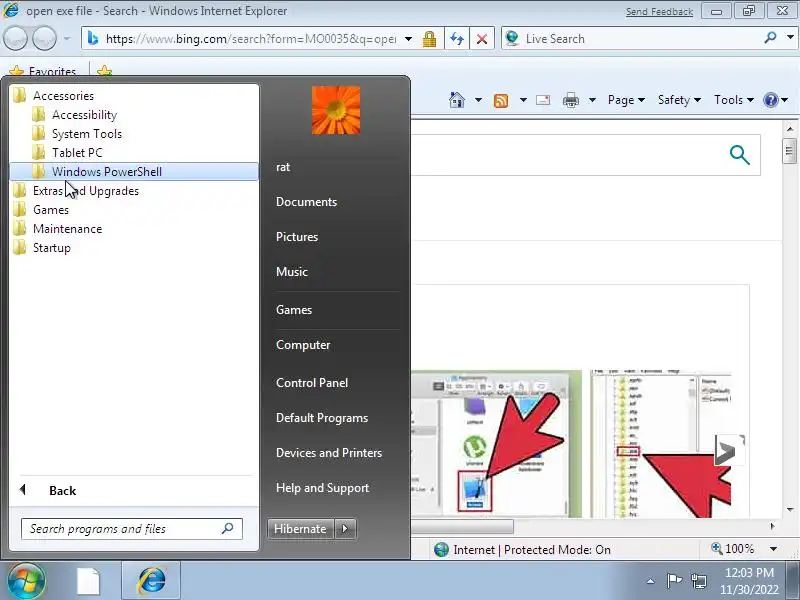Open the Home button dropdown arrow
This screenshot has width=800, height=600.
click(x=478, y=99)
